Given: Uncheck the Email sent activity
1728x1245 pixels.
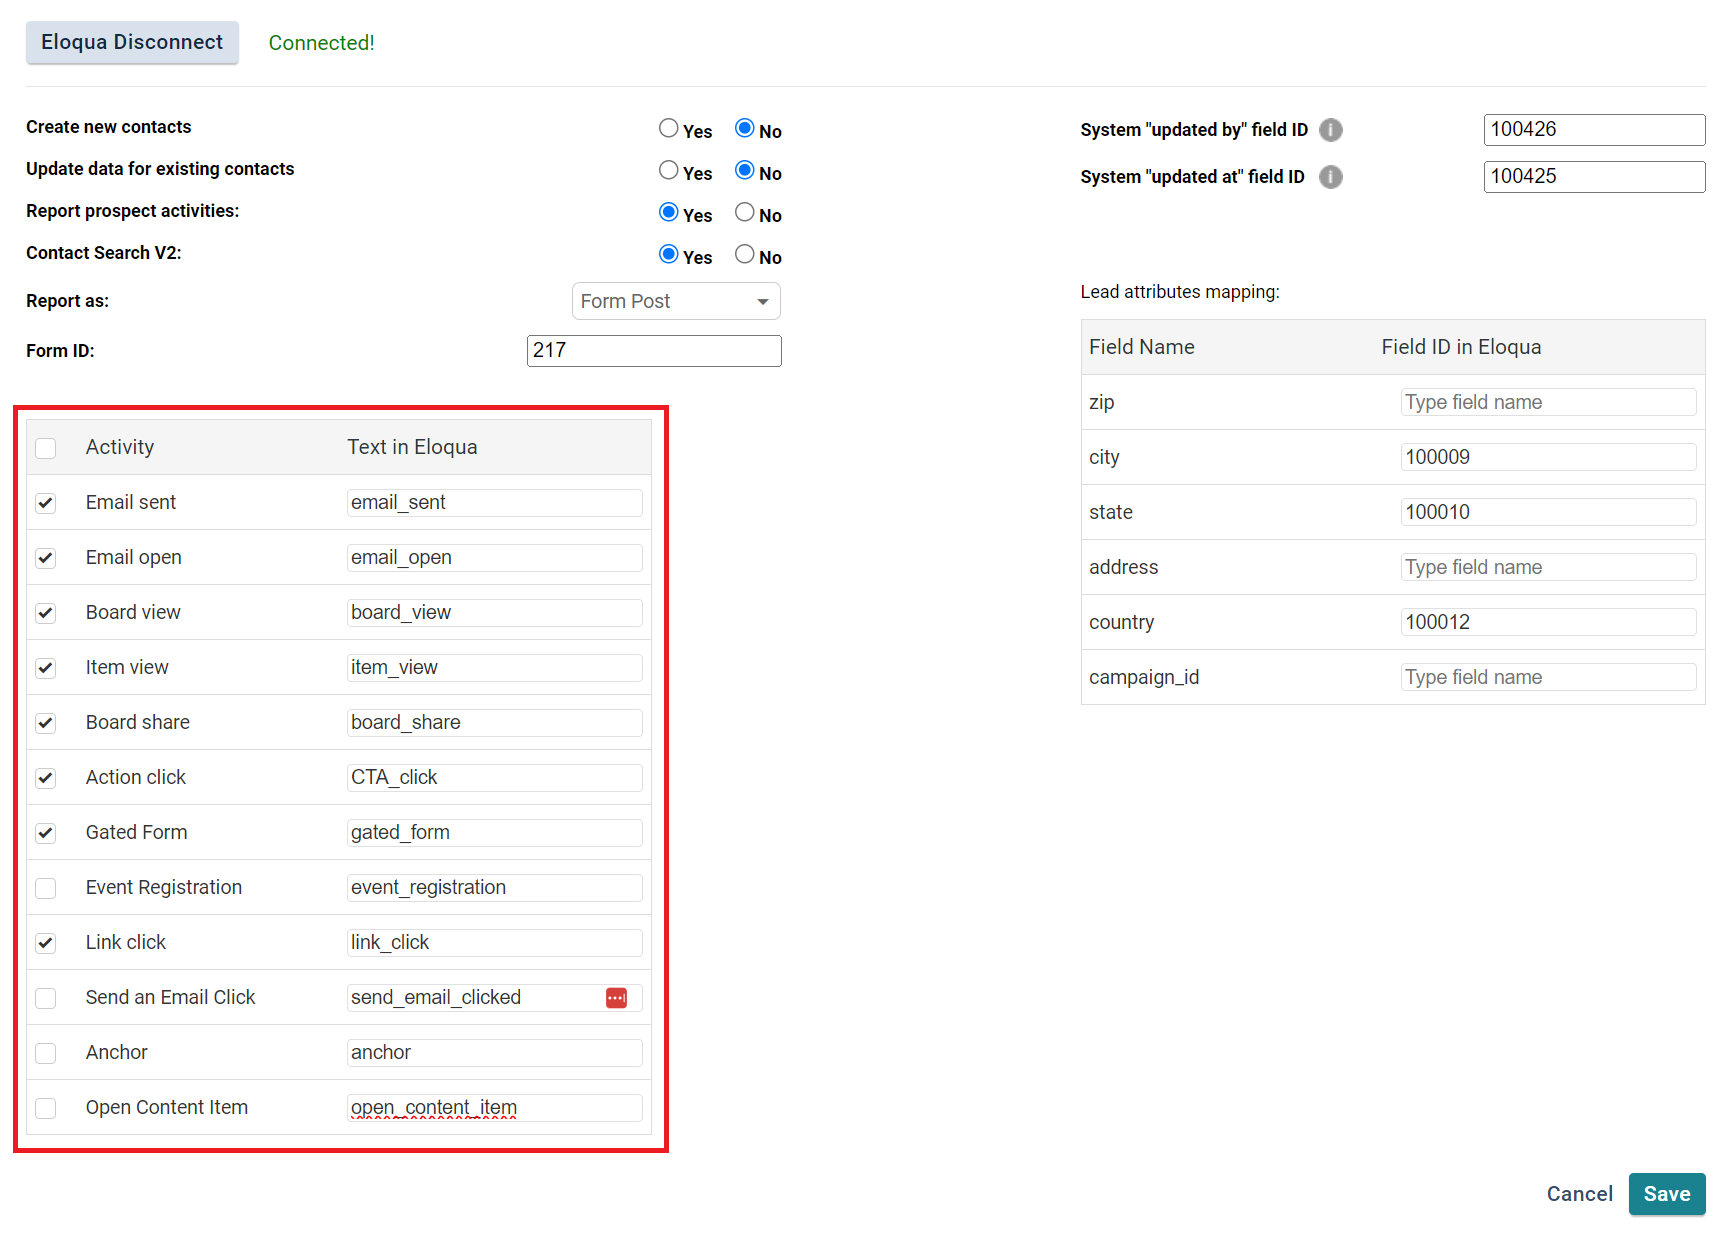Looking at the screenshot, I should click(x=45, y=503).
